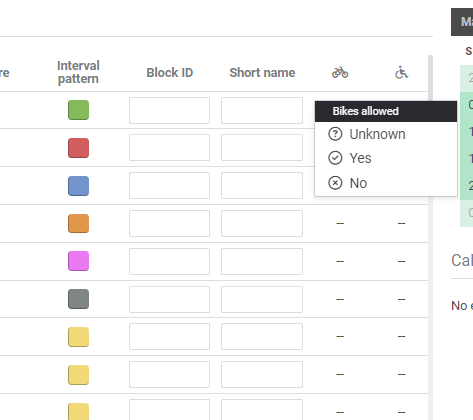Click the bicycle icon column header

coord(340,72)
